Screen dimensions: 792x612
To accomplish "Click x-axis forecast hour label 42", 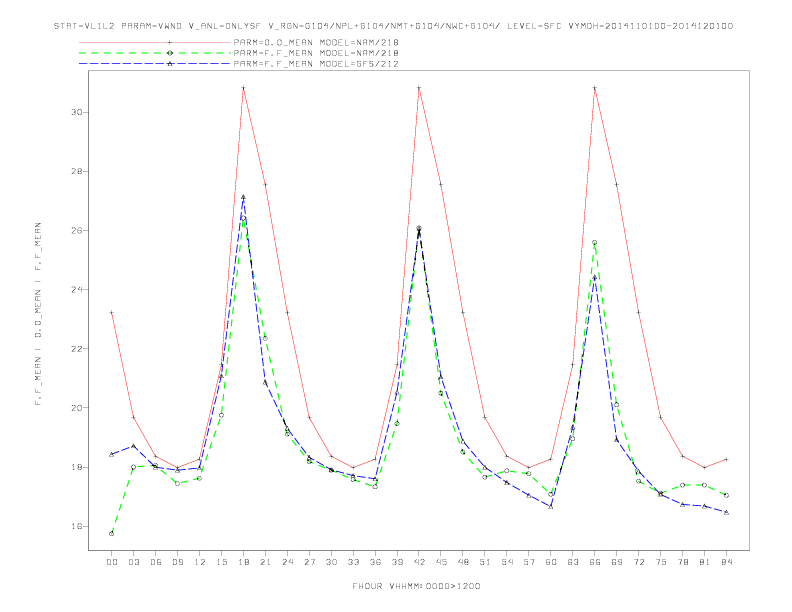I will click(x=419, y=562).
